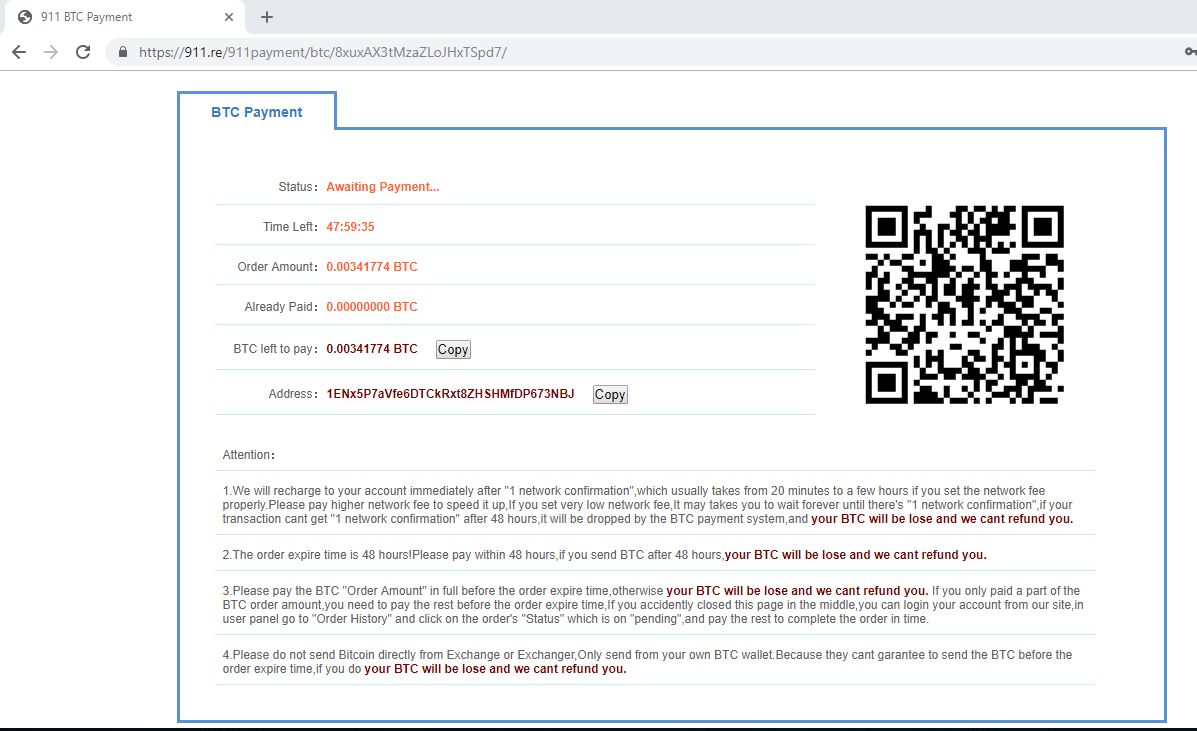Go back to the previous page
The width and height of the screenshot is (1197, 731).
[19, 52]
